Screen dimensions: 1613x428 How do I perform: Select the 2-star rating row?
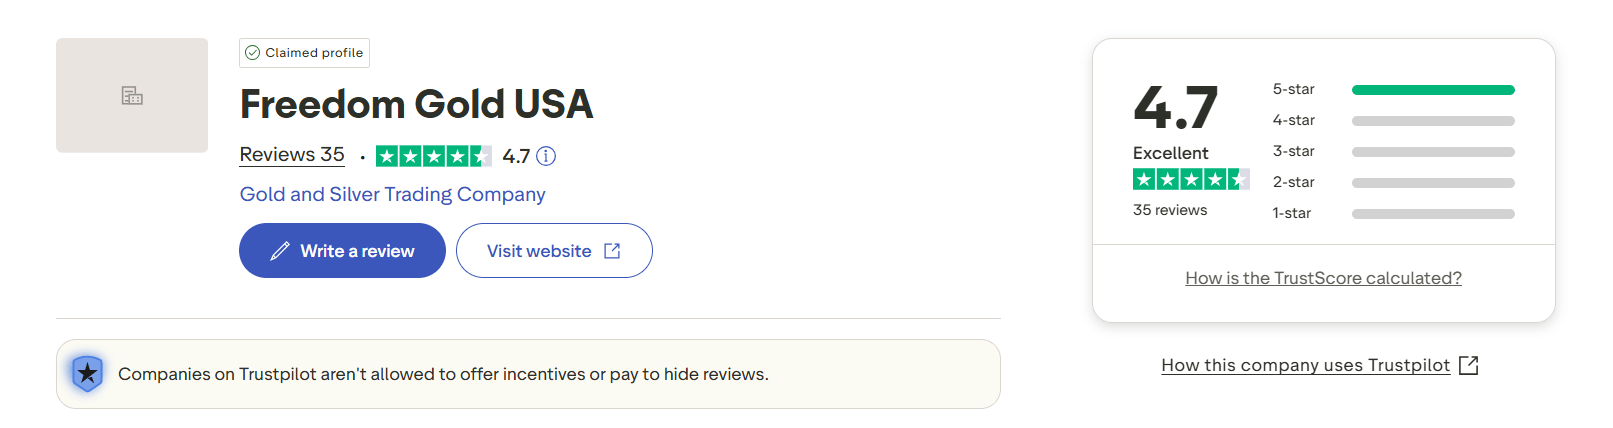tap(1392, 183)
